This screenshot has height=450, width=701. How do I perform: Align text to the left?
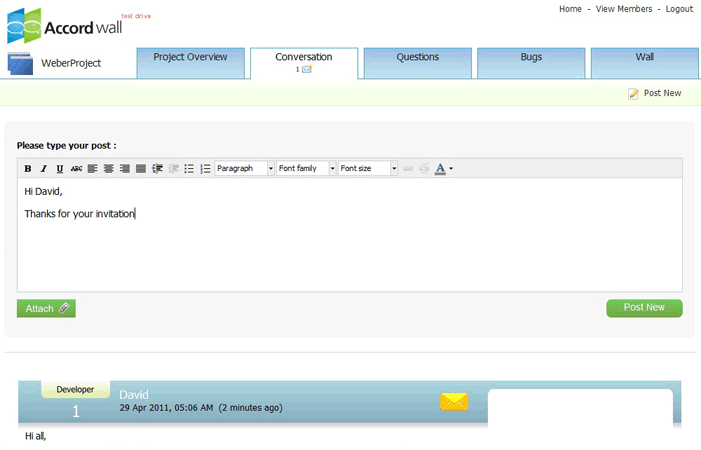coord(92,169)
